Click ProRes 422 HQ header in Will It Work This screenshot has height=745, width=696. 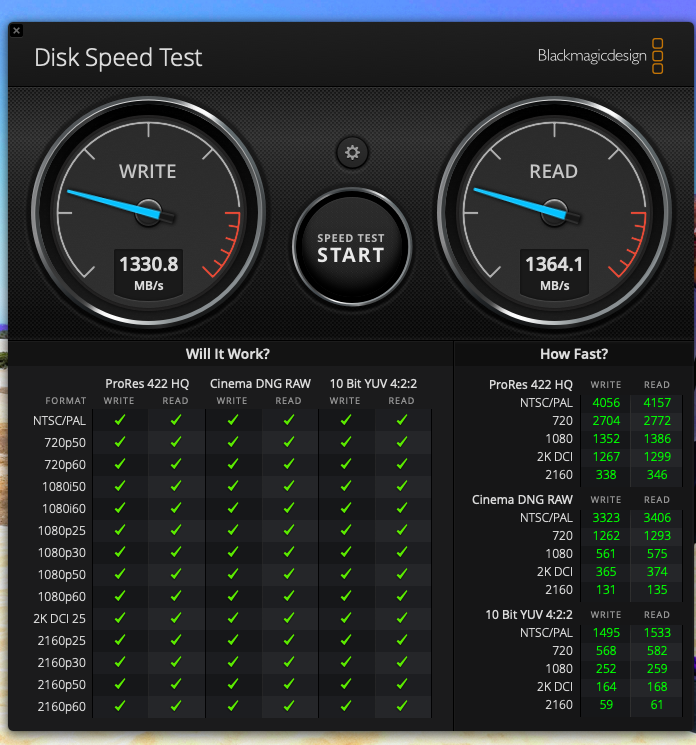click(x=147, y=383)
